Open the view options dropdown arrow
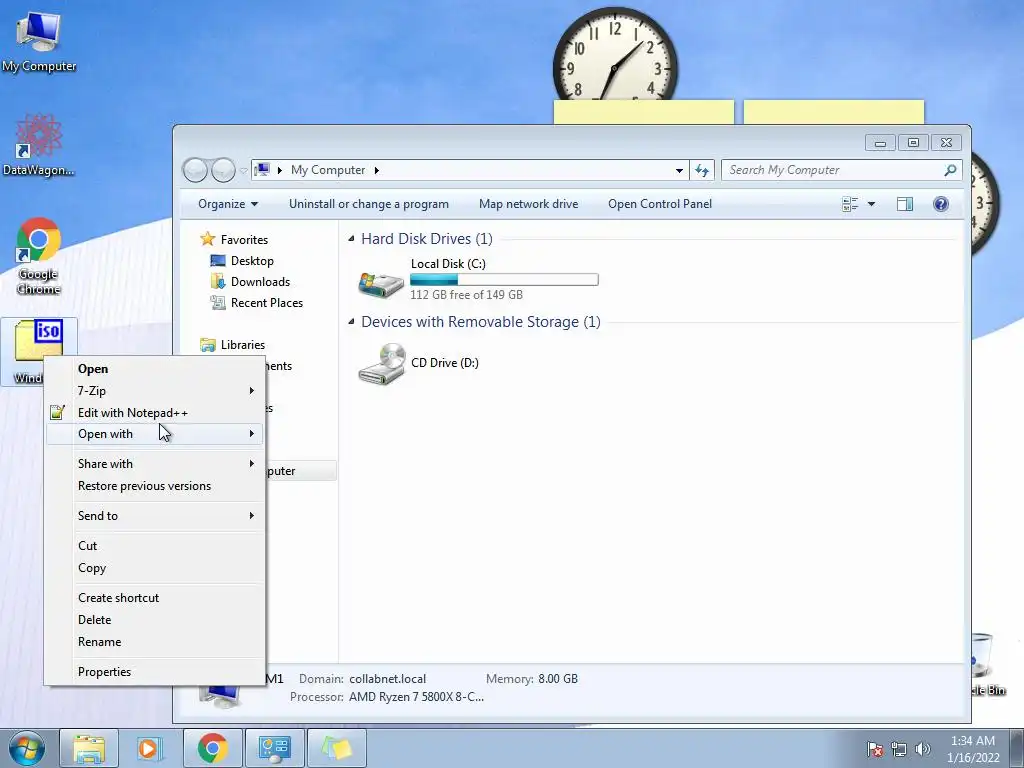Screen dimensions: 1024x768 click(x=871, y=204)
